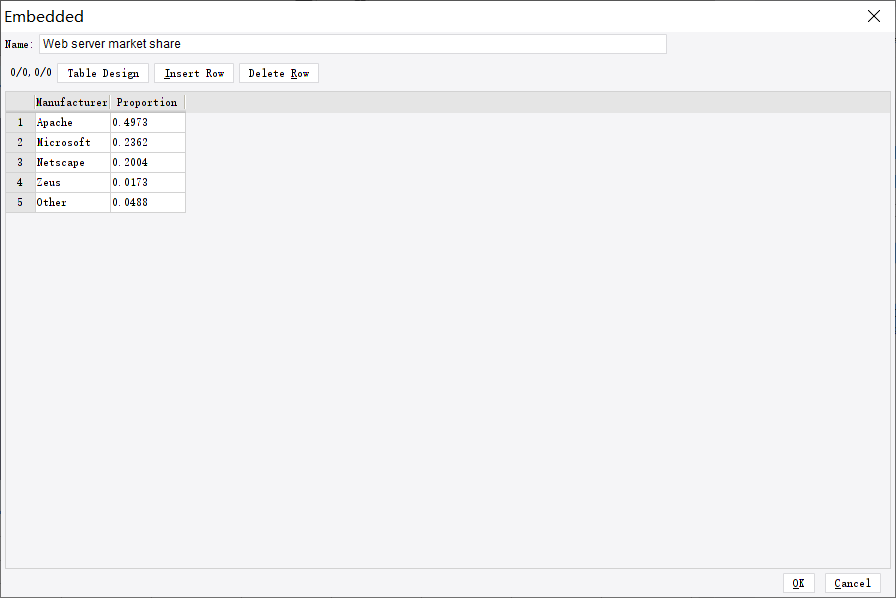
Task: Click the Insert Row button
Action: [194, 73]
